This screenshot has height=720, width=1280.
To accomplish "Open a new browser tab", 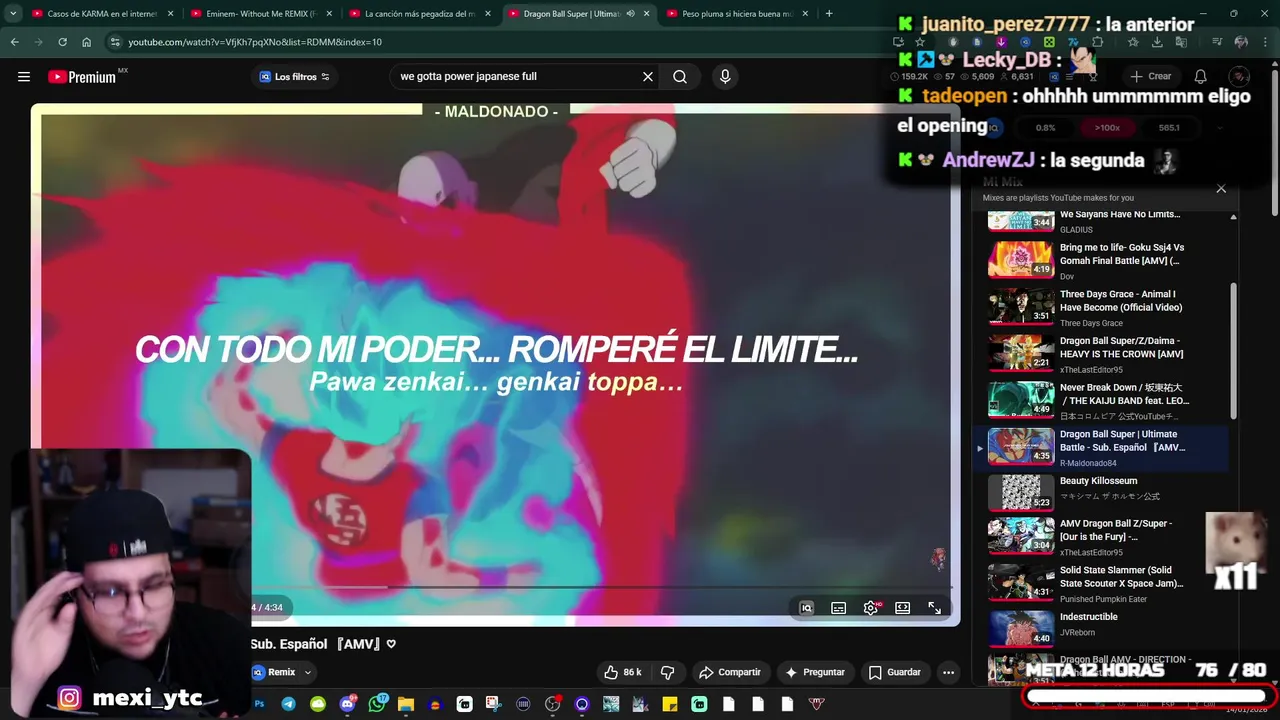I will pyautogui.click(x=829, y=14).
